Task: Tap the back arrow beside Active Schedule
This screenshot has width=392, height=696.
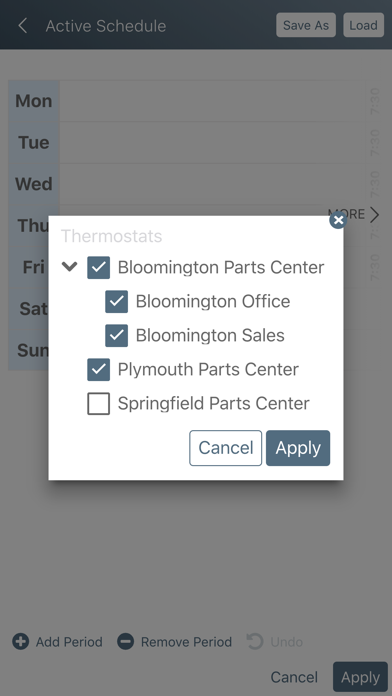Action: click(23, 26)
